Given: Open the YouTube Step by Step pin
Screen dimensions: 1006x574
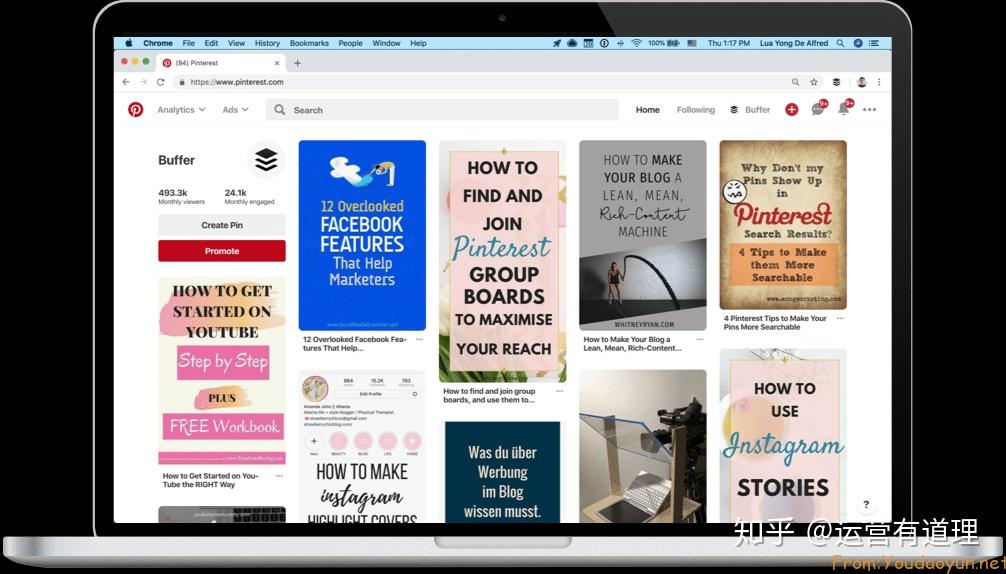Looking at the screenshot, I should click(x=222, y=370).
